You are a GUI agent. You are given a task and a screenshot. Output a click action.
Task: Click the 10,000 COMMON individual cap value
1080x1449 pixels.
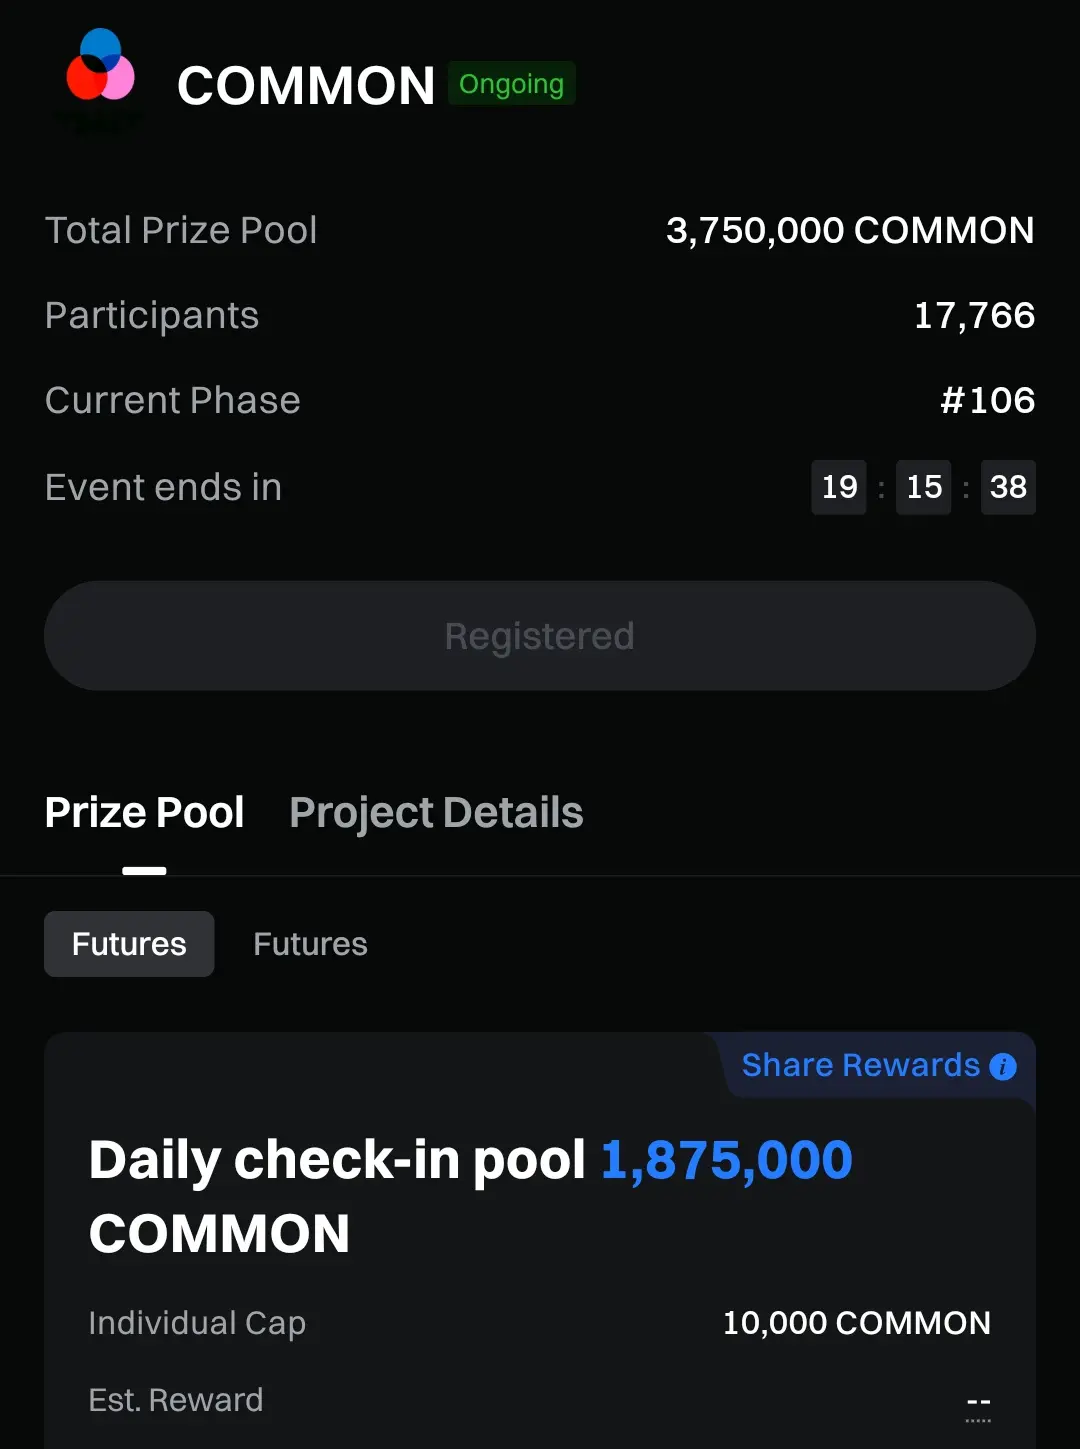tap(856, 1323)
